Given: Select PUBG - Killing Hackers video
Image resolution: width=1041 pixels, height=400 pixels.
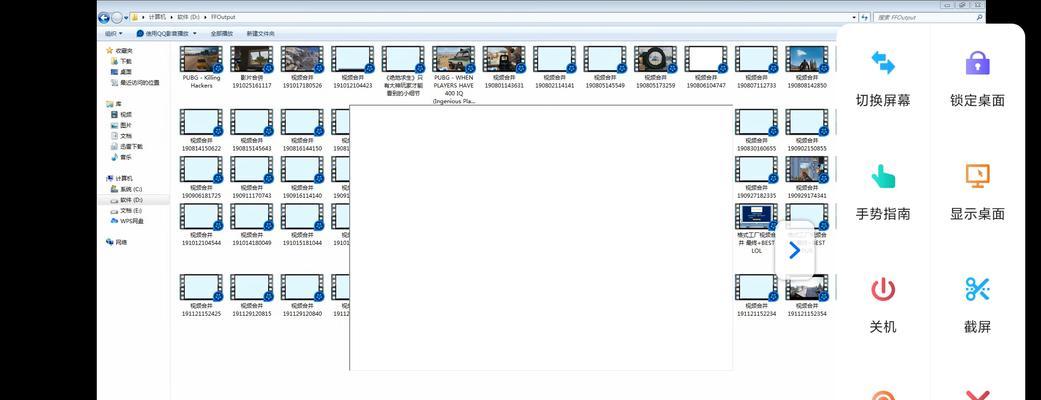Looking at the screenshot, I should (x=201, y=67).
